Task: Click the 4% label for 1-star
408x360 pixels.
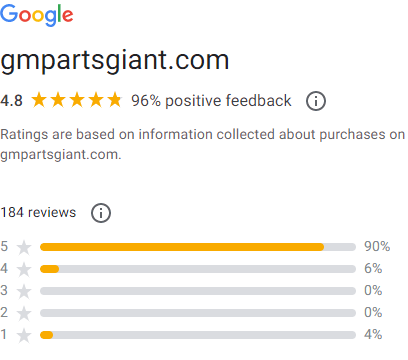Action: tap(373, 334)
